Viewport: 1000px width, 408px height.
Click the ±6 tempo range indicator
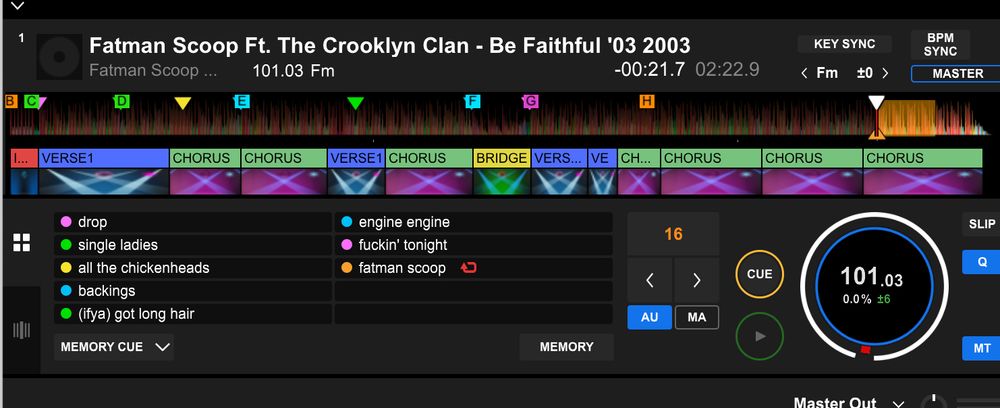point(884,298)
